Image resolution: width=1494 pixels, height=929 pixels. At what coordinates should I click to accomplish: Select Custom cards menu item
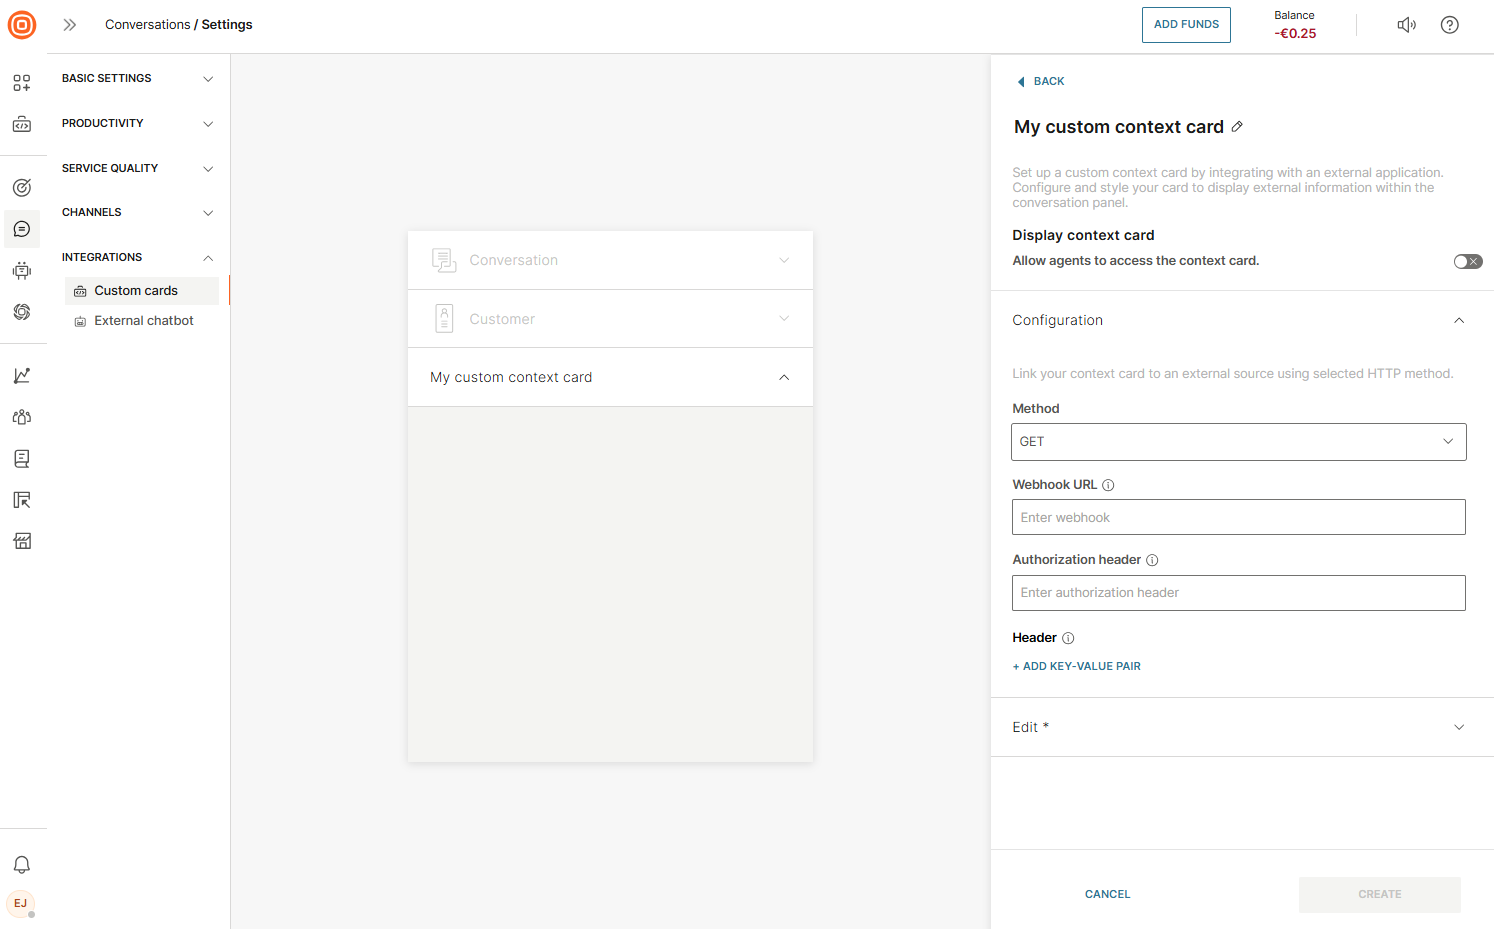coord(136,291)
